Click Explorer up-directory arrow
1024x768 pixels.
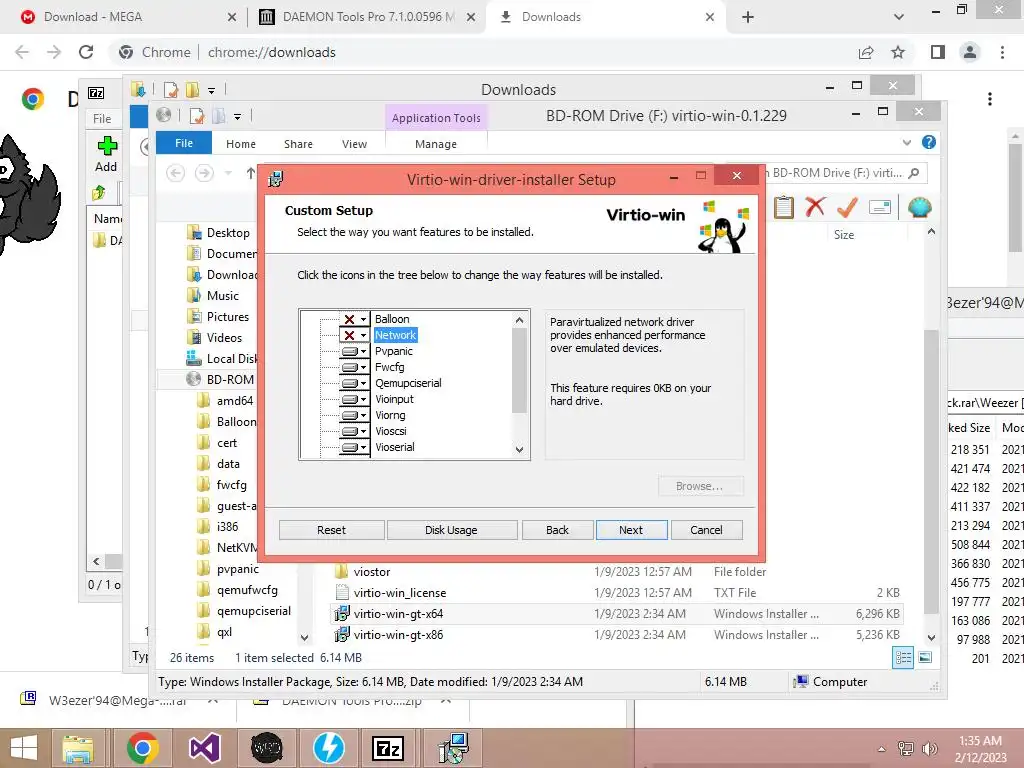click(251, 173)
